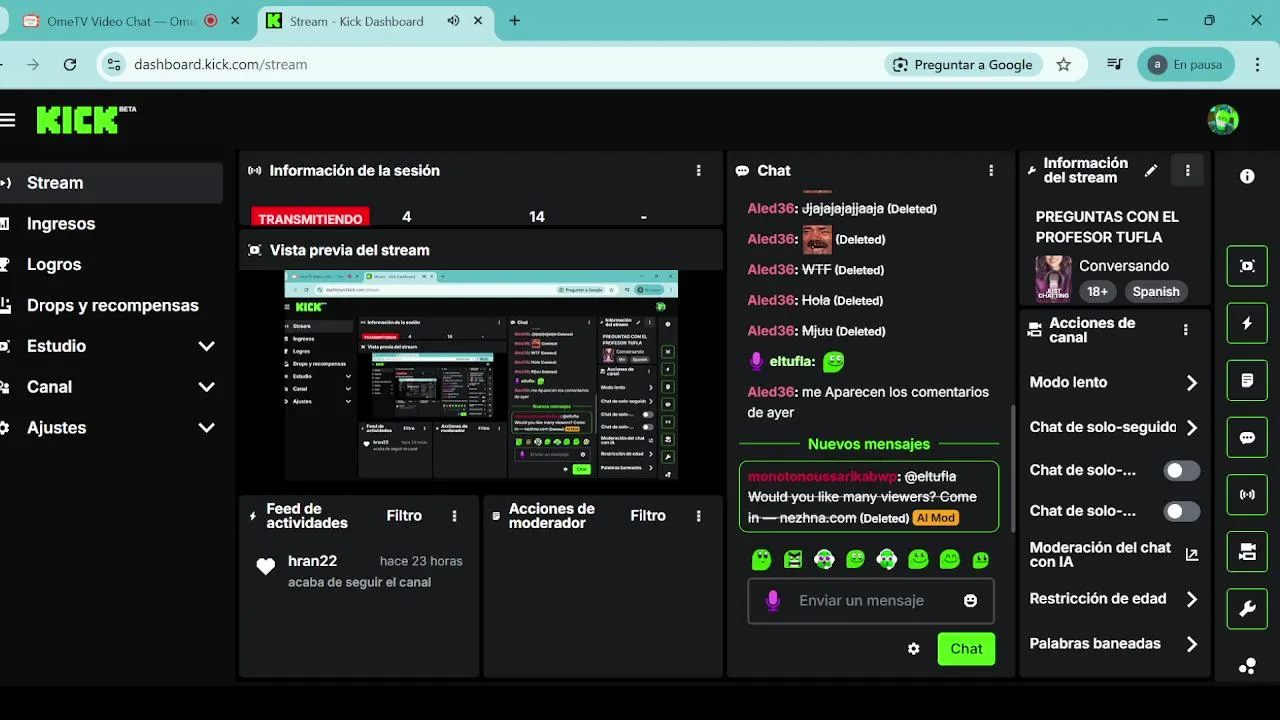Bookmark this page with the star icon
This screenshot has height=720, width=1280.
tap(1064, 64)
